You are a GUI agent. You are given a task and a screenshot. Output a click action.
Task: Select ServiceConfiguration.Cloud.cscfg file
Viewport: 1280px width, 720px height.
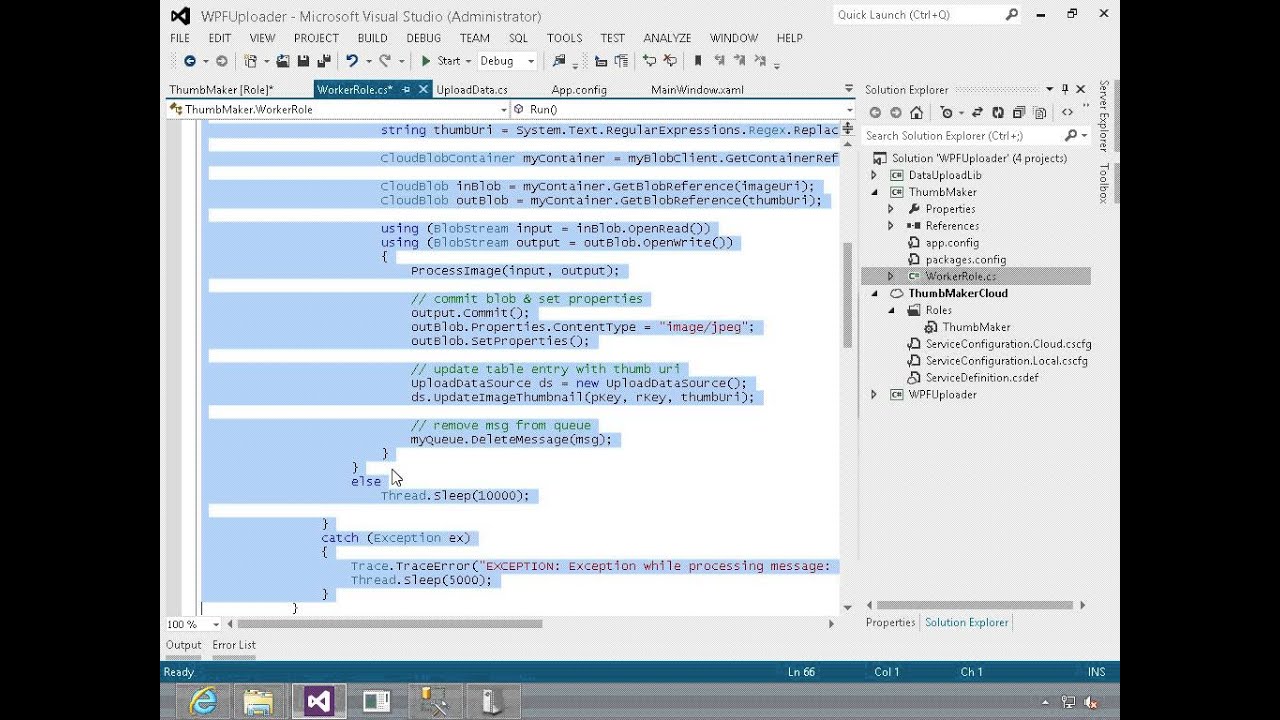tap(1007, 344)
